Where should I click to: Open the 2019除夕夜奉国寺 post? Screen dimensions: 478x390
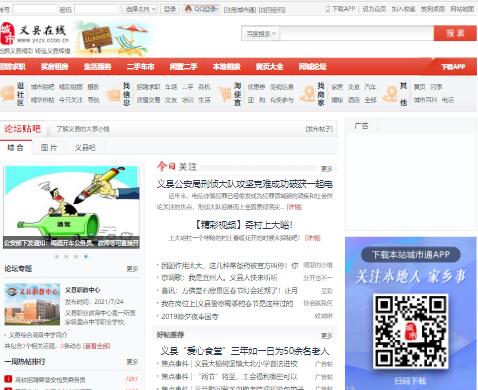(189, 316)
